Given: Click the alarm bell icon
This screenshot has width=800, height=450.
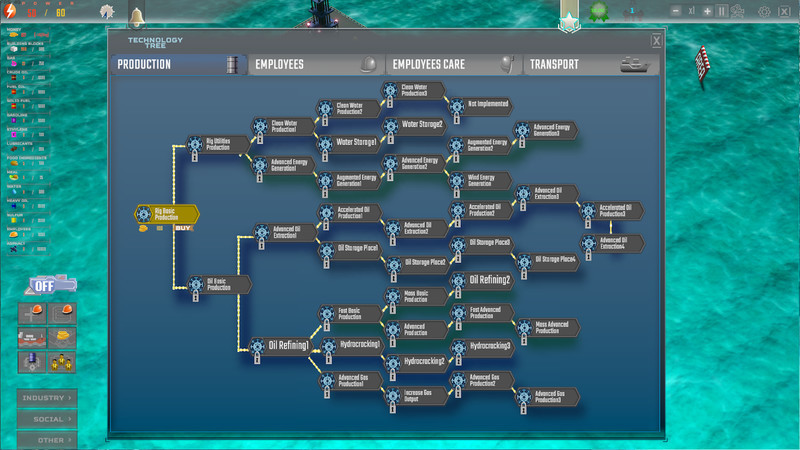Looking at the screenshot, I should 137,16.
